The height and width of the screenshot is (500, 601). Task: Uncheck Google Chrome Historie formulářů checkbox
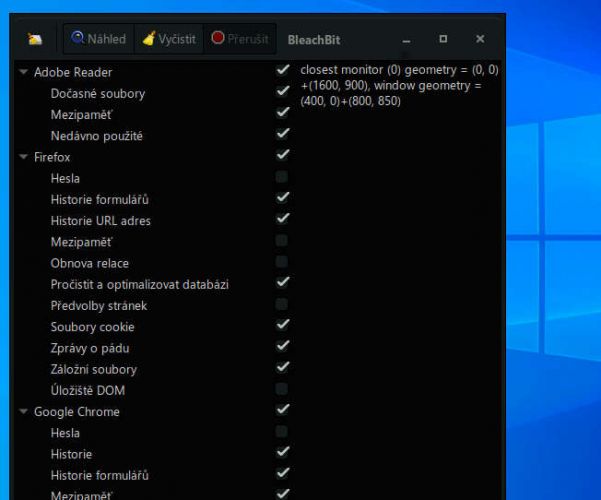(283, 473)
